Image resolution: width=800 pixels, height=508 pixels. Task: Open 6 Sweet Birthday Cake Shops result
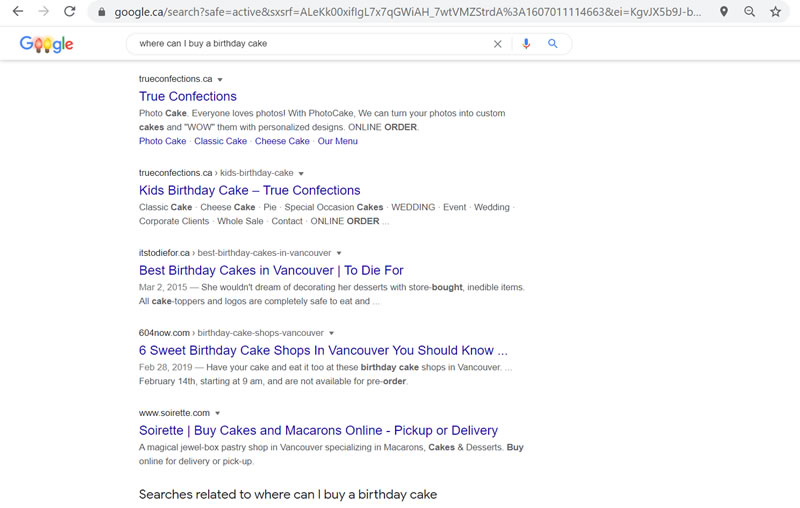pyautogui.click(x=323, y=350)
